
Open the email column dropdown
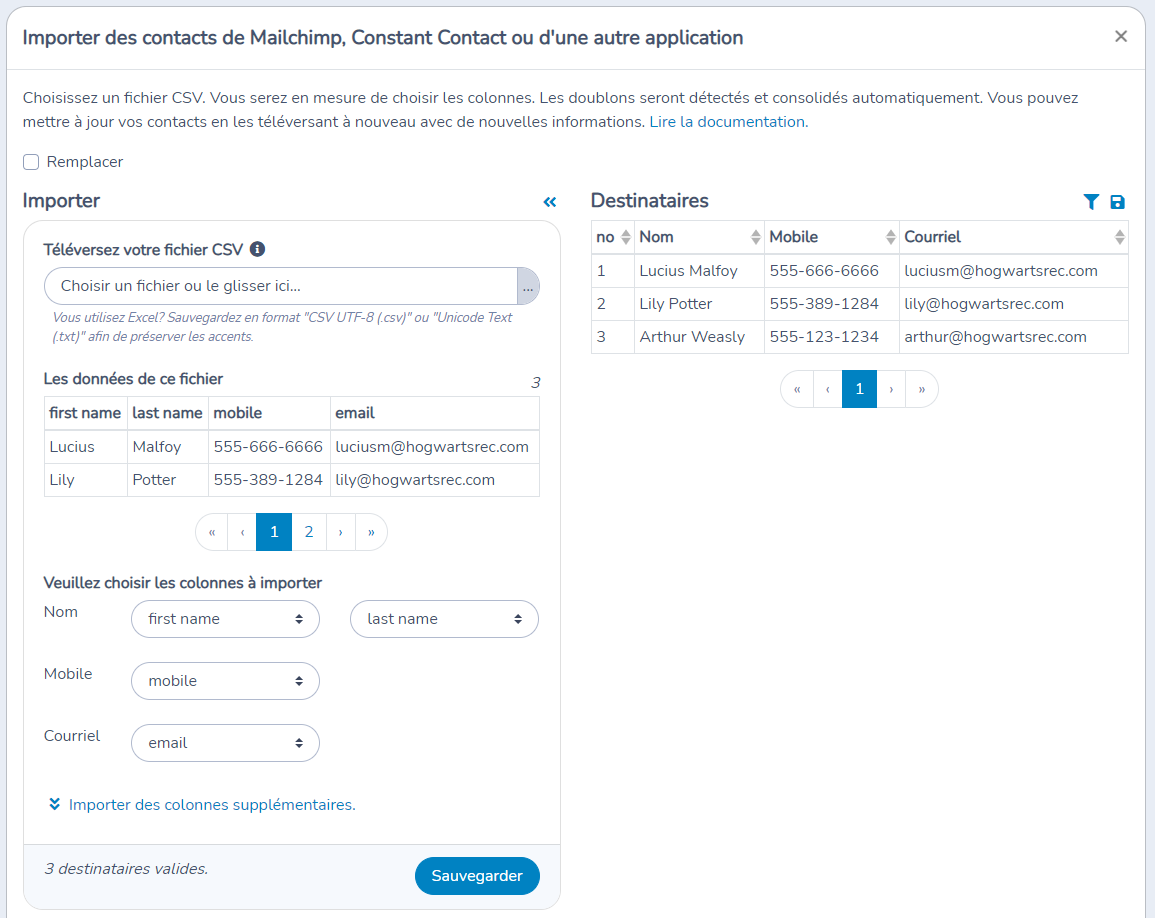(x=225, y=743)
